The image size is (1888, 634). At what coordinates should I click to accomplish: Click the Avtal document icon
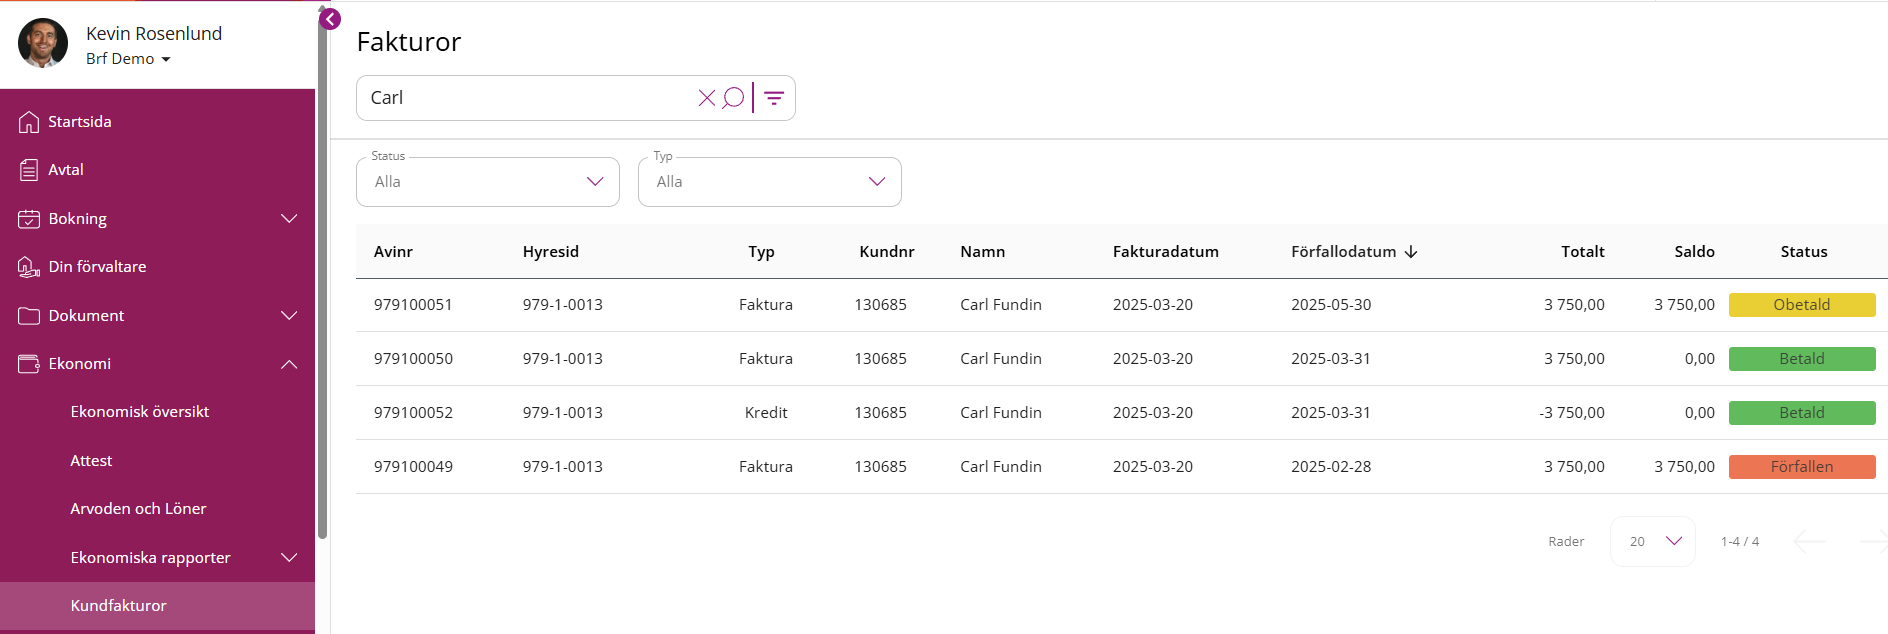pyautogui.click(x=29, y=170)
